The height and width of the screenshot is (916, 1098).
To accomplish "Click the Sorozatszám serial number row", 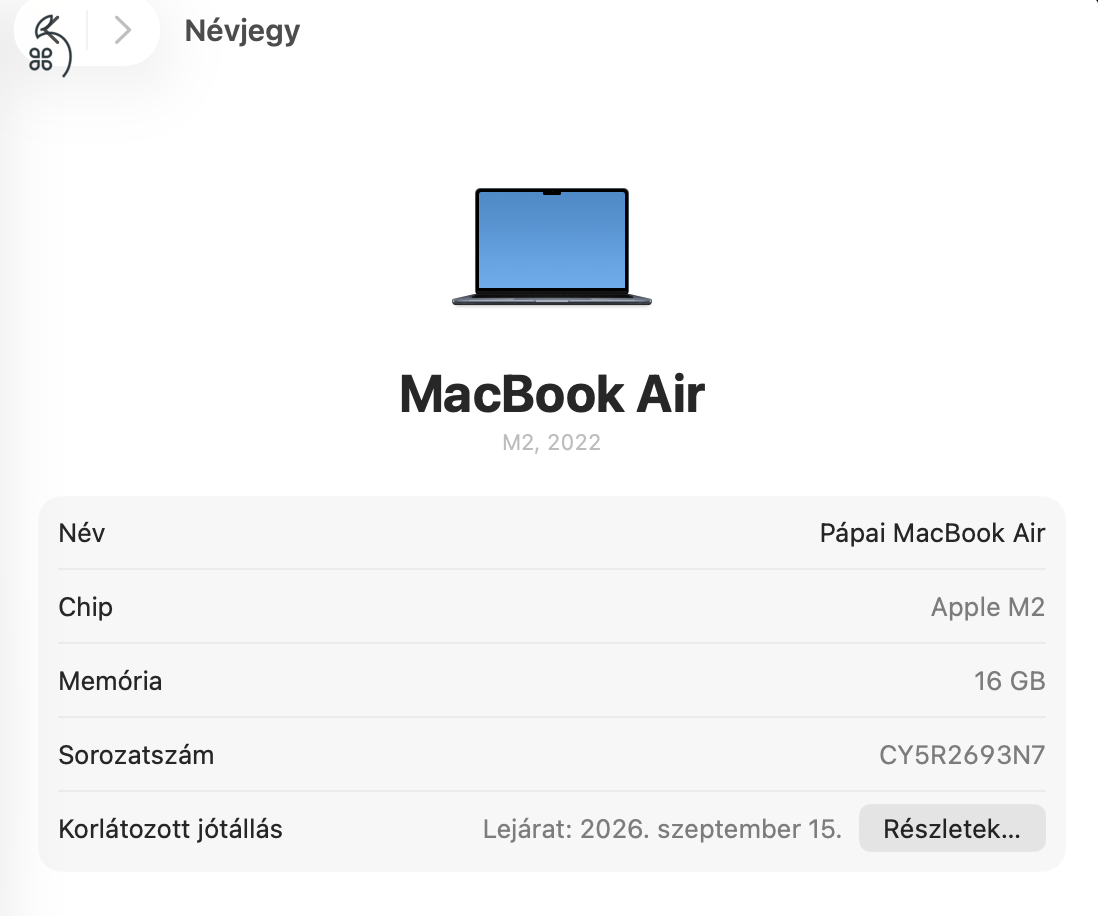I will click(551, 755).
